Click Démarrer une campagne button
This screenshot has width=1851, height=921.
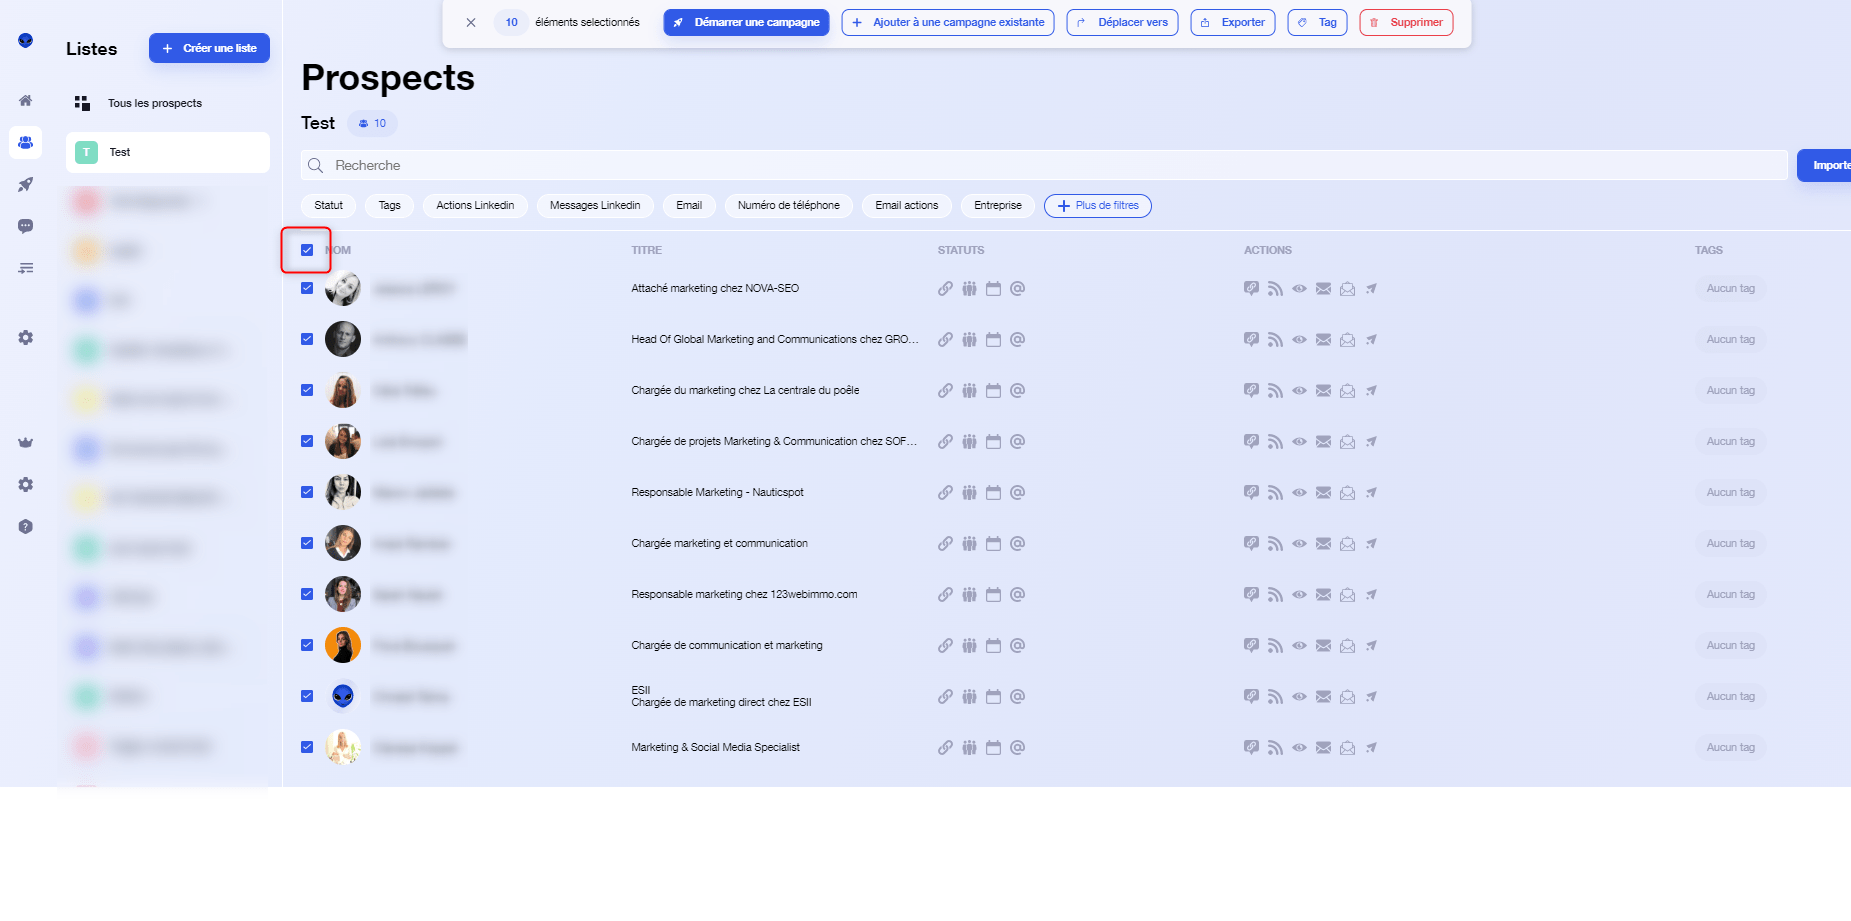click(746, 22)
